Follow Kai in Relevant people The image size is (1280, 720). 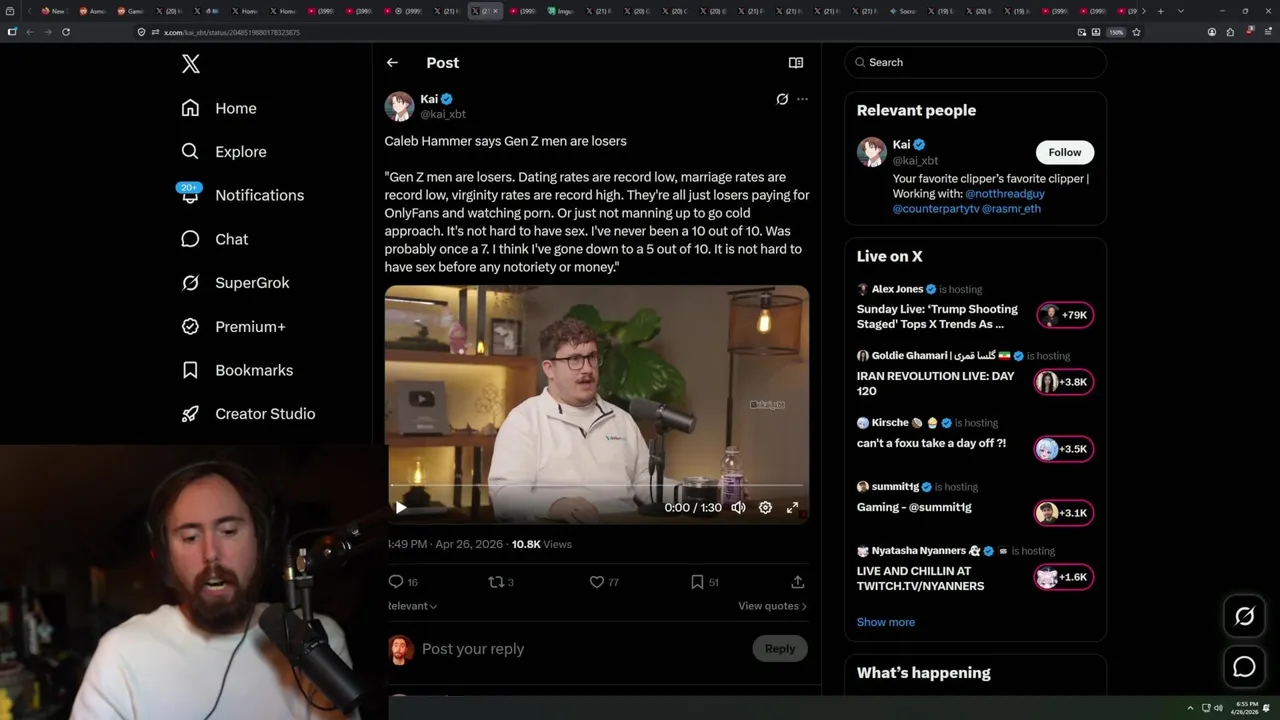click(1065, 152)
